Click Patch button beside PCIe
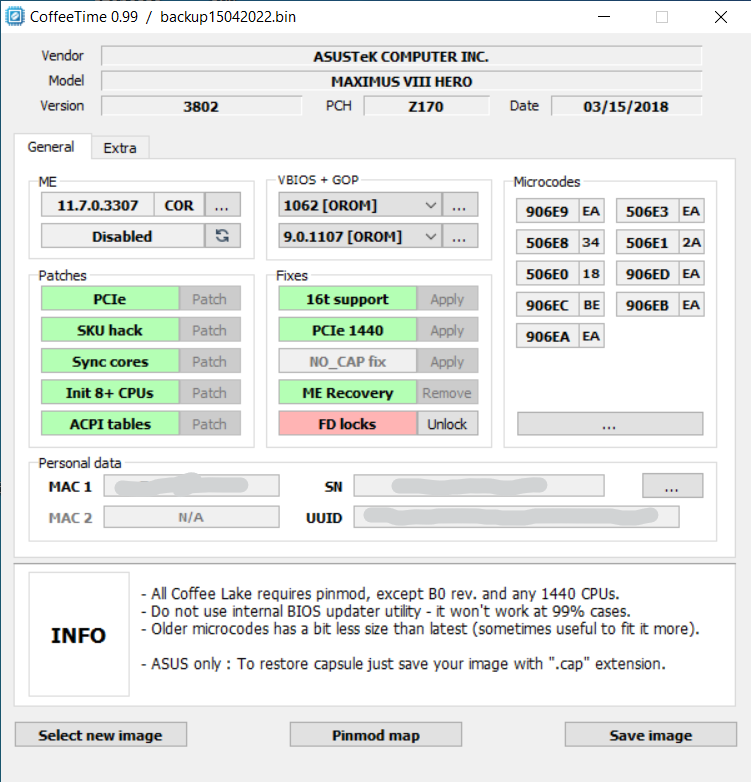 tap(209, 299)
